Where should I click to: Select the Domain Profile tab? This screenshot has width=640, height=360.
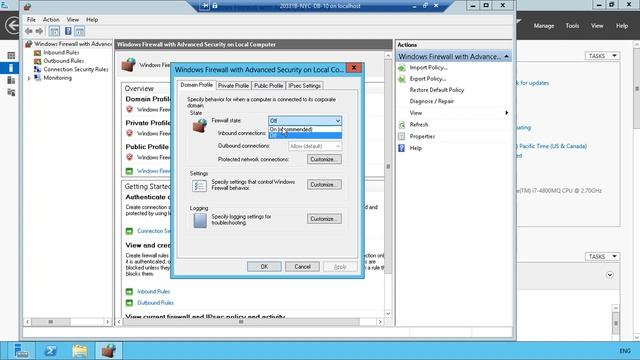(196, 85)
